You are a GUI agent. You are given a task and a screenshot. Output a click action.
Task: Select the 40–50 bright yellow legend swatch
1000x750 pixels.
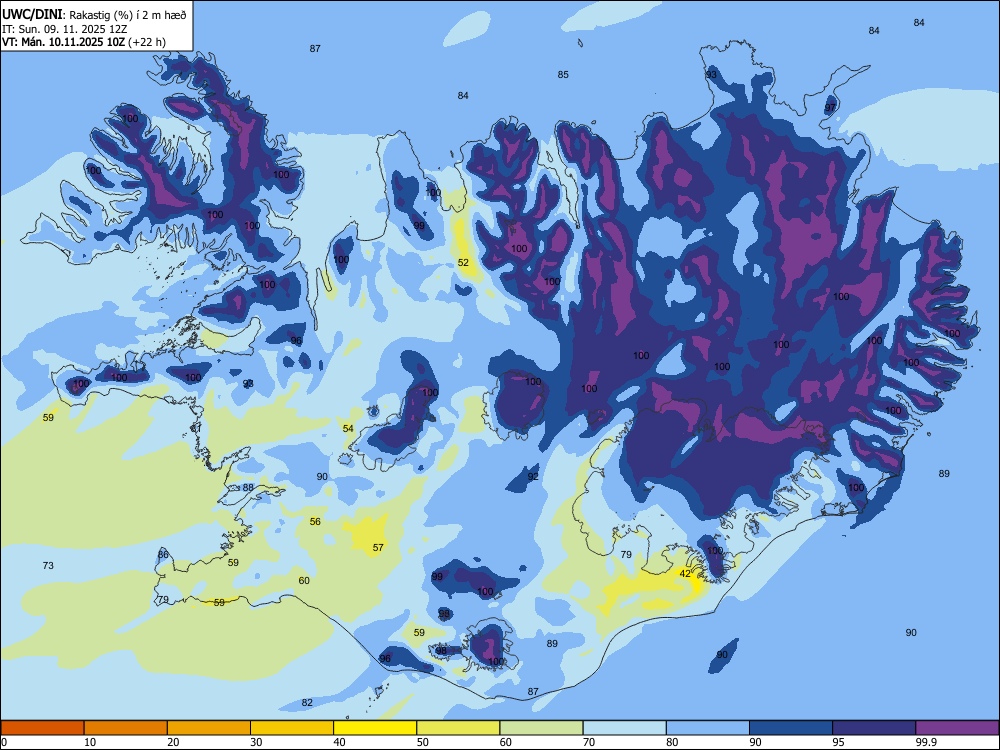click(375, 728)
